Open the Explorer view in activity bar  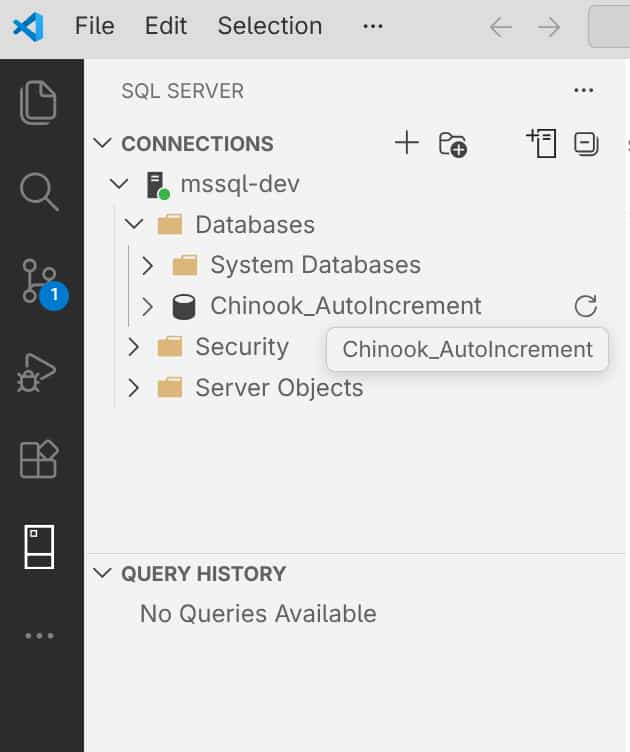(x=38, y=103)
